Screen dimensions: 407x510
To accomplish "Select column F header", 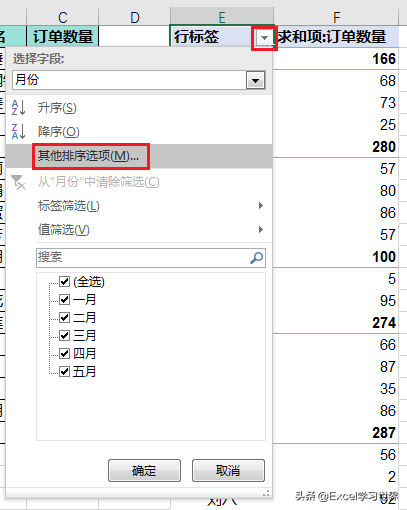I will (x=336, y=17).
